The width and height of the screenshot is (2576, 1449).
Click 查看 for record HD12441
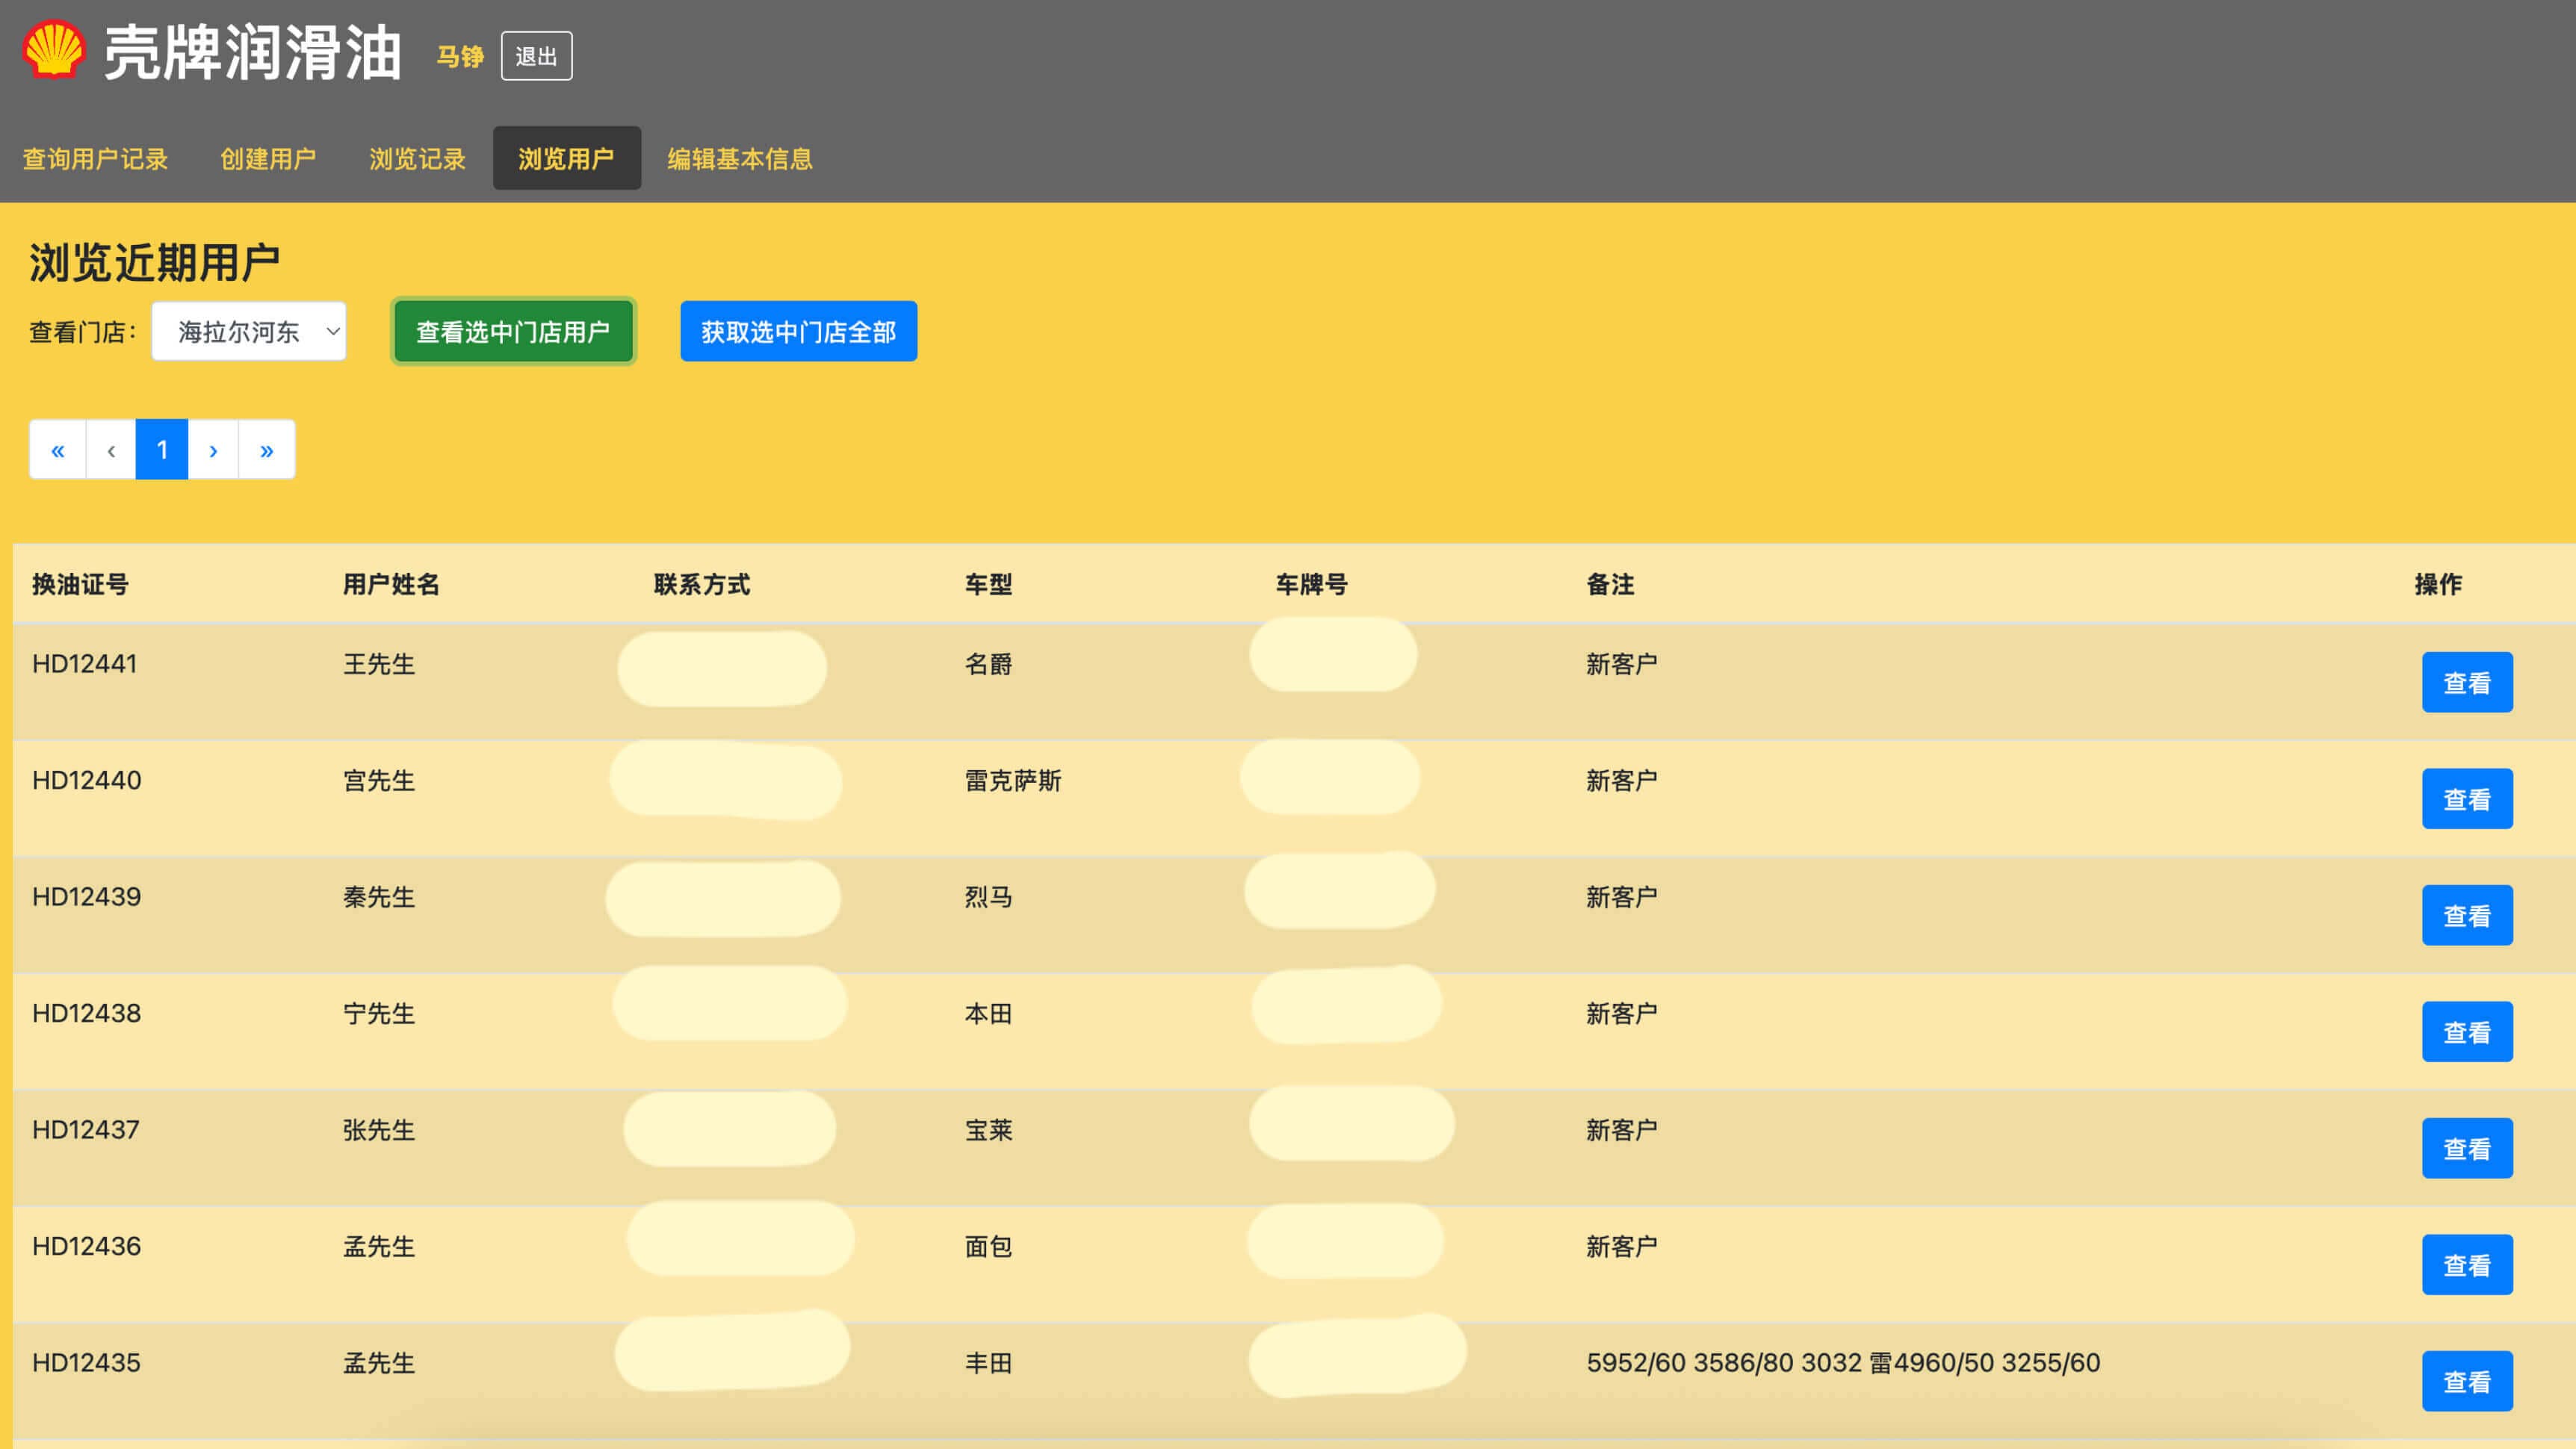coord(2466,683)
